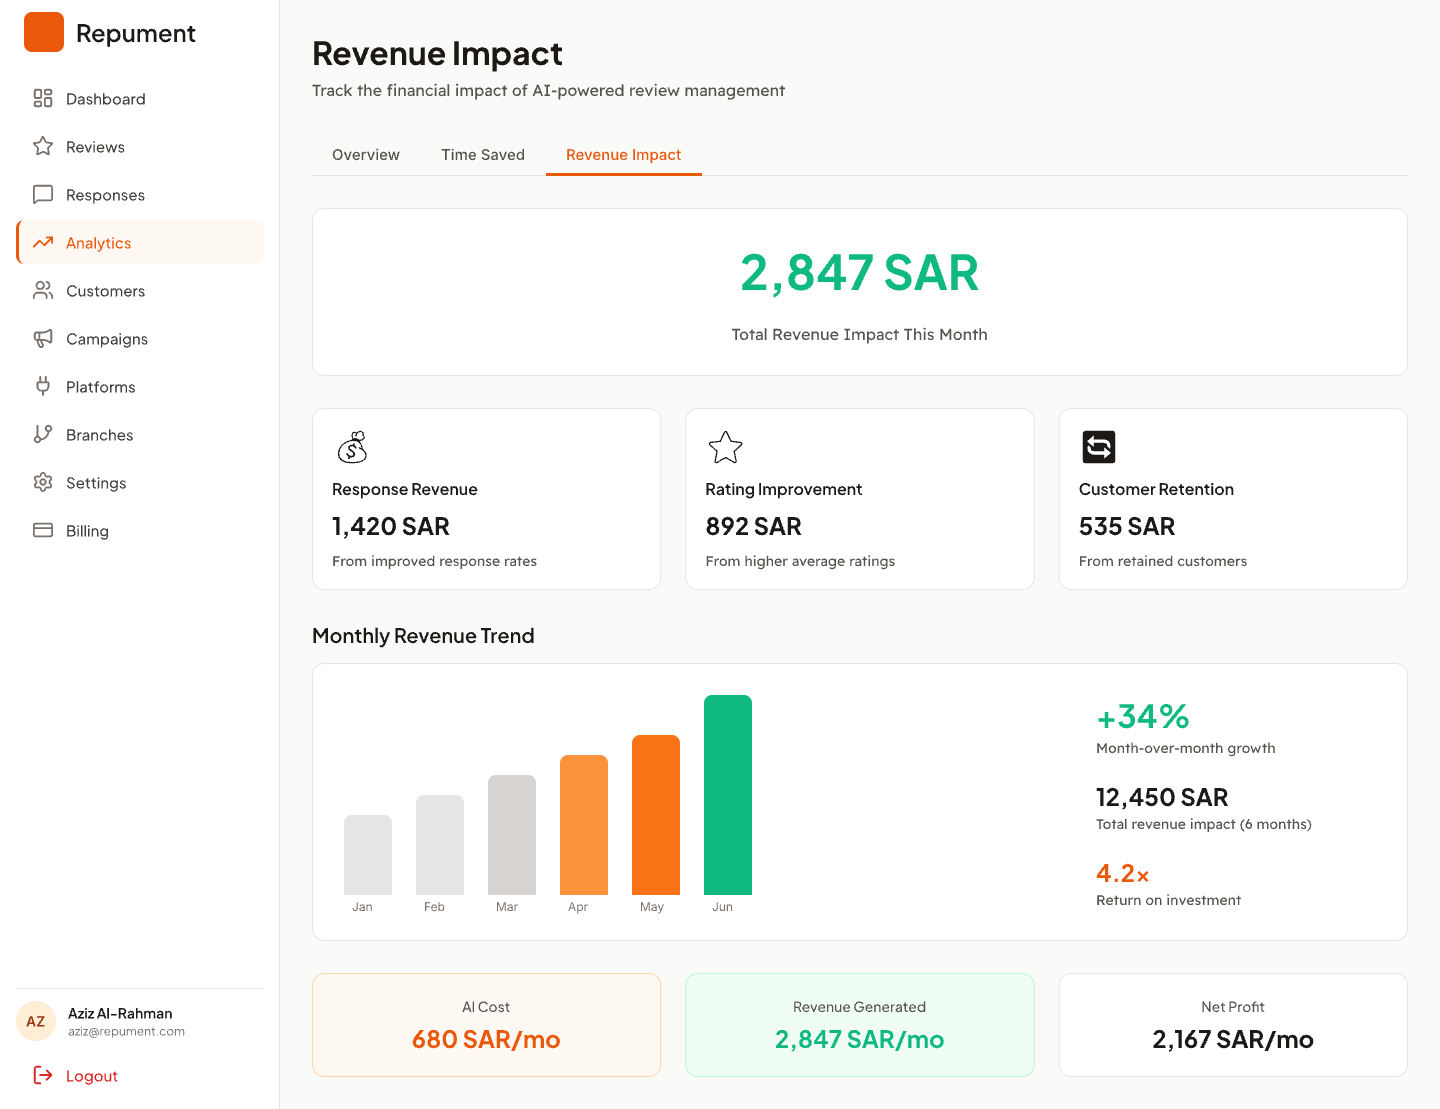1440x1109 pixels.
Task: Click the Repument brand name
Action: point(135,33)
